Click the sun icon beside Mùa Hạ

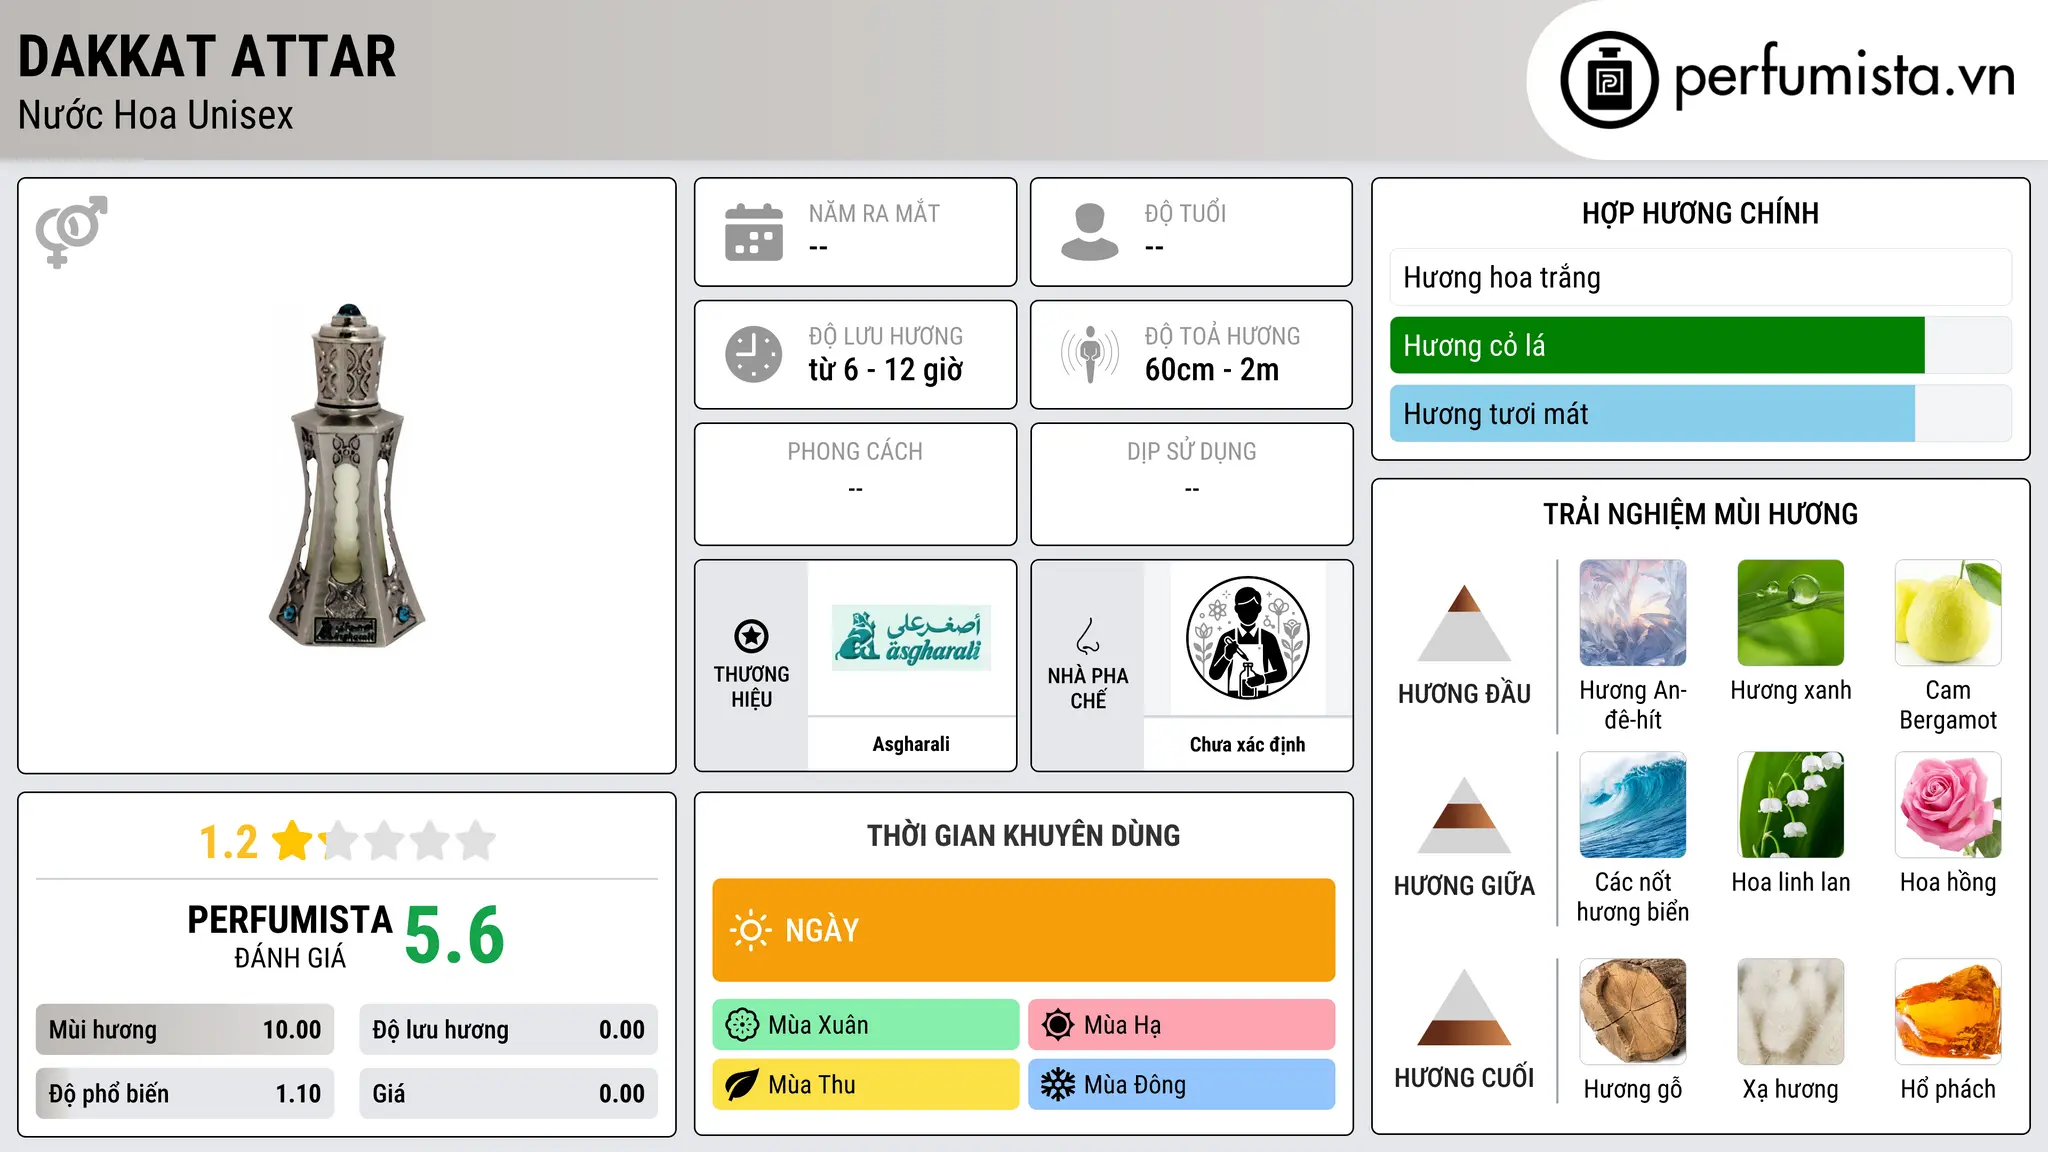1058,1025
